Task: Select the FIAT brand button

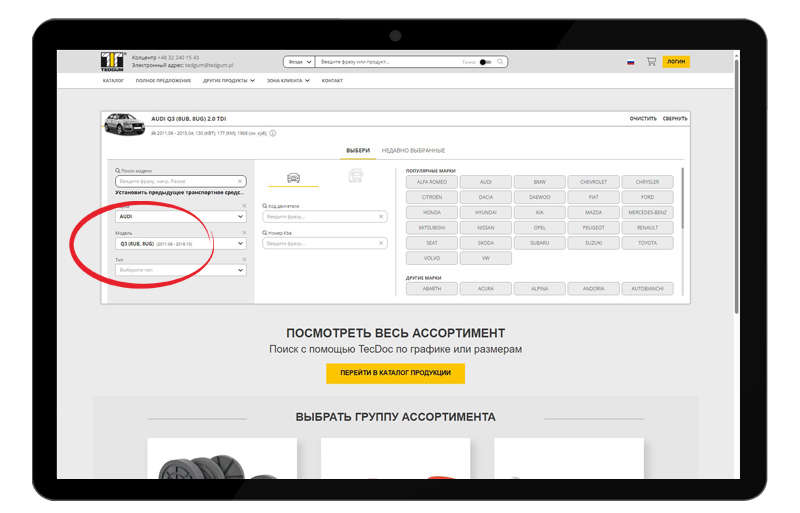Action: [593, 197]
